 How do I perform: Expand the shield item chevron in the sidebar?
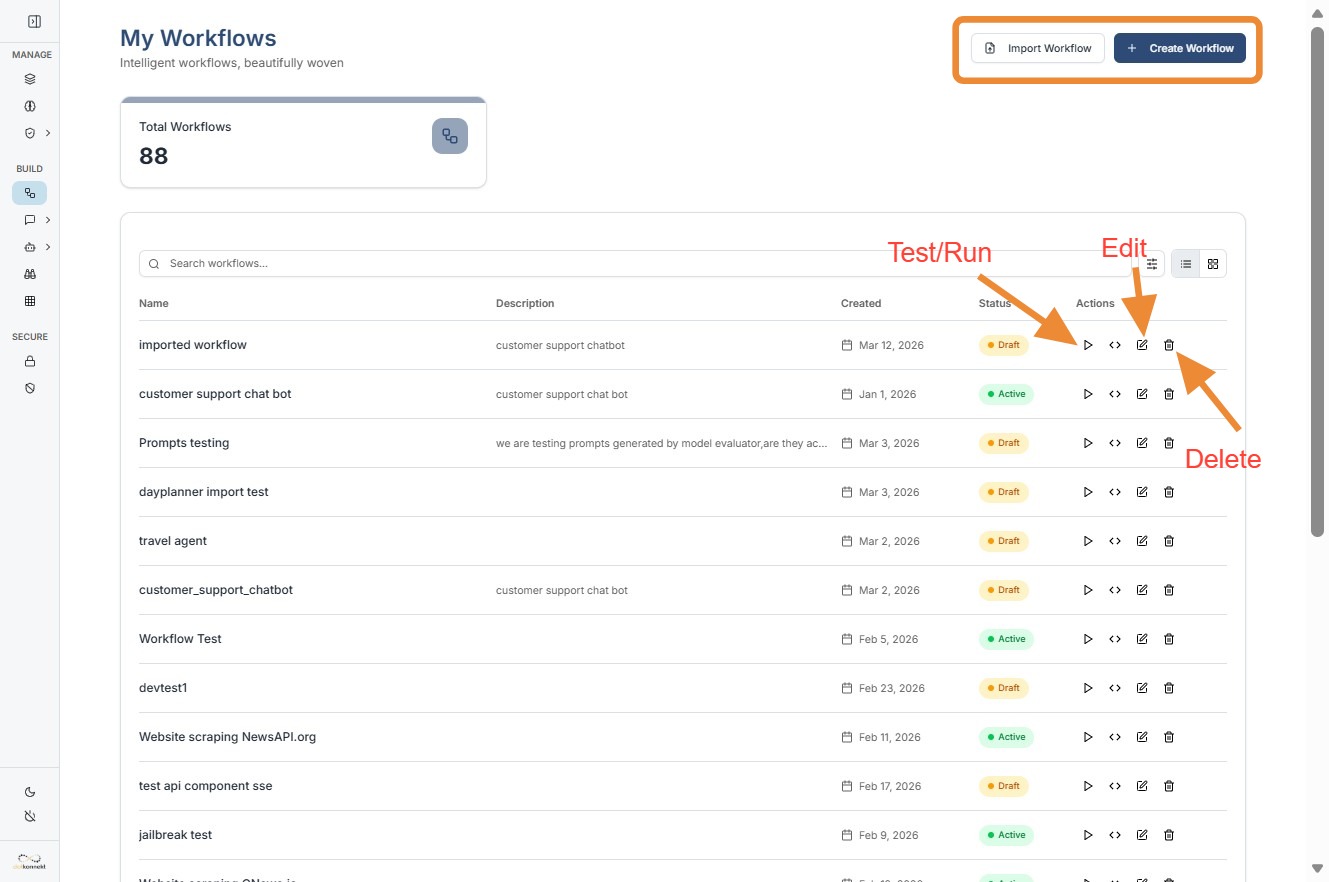48,133
